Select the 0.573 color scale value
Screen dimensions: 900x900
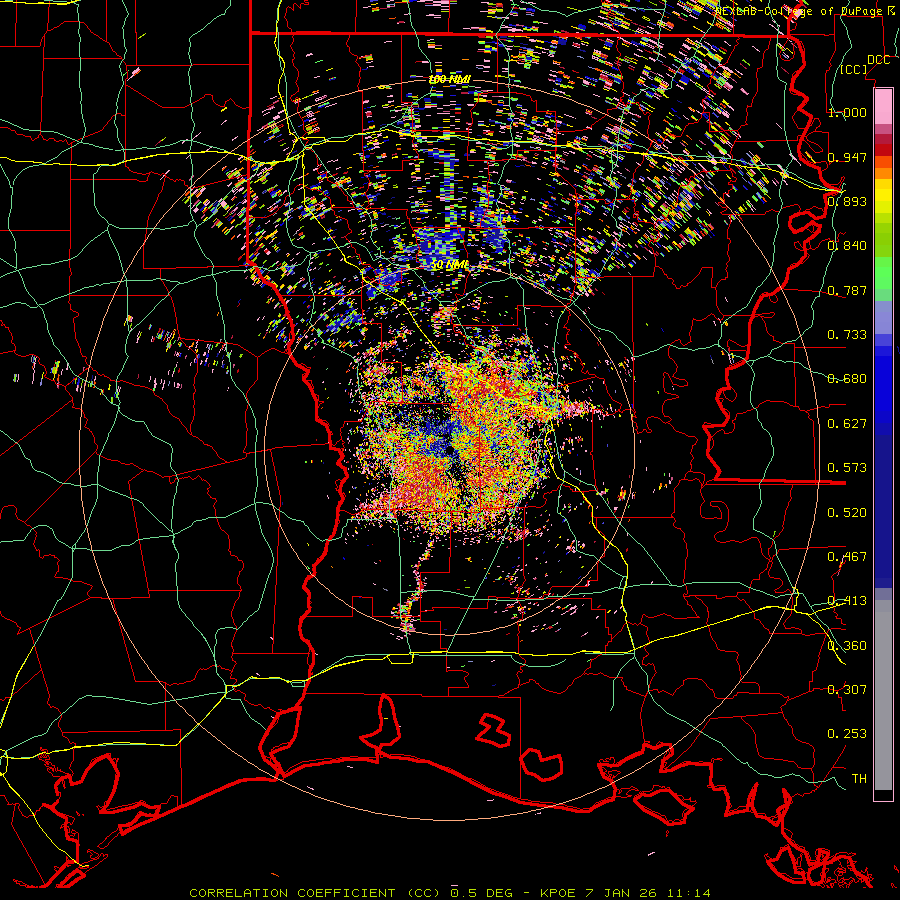coord(847,468)
